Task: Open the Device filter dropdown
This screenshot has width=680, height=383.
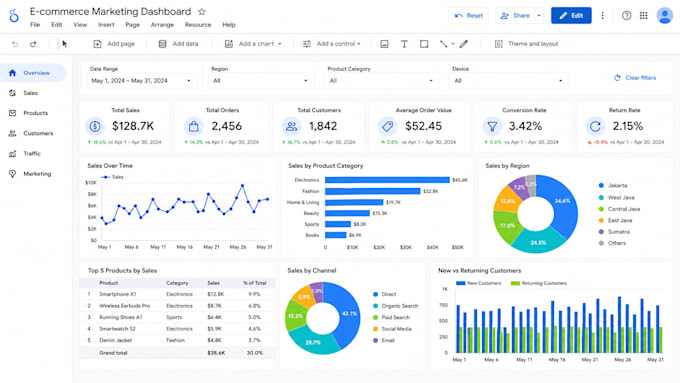Action: pos(508,81)
